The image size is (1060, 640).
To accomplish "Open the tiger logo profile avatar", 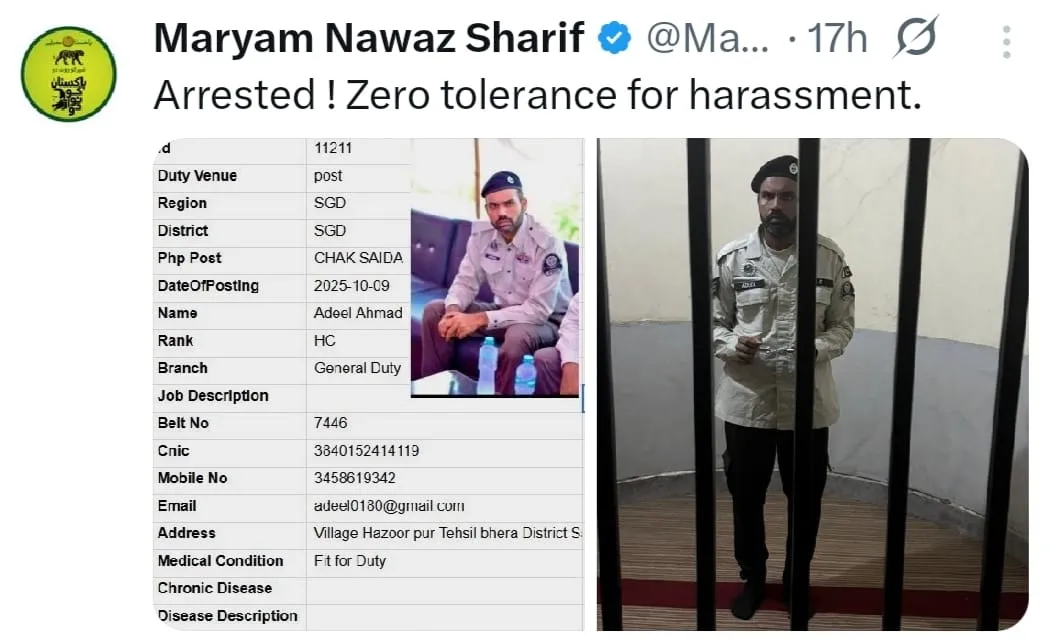I will (69, 74).
